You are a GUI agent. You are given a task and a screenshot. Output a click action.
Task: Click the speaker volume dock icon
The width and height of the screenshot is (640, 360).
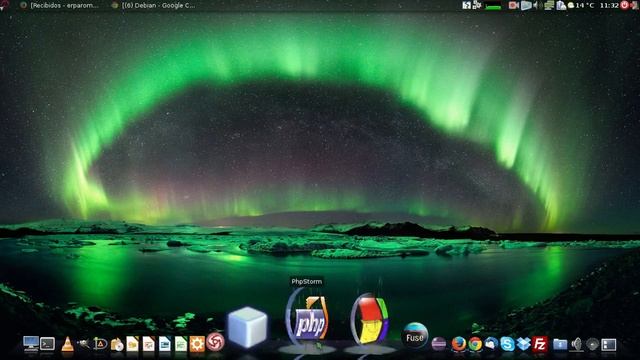[577, 344]
